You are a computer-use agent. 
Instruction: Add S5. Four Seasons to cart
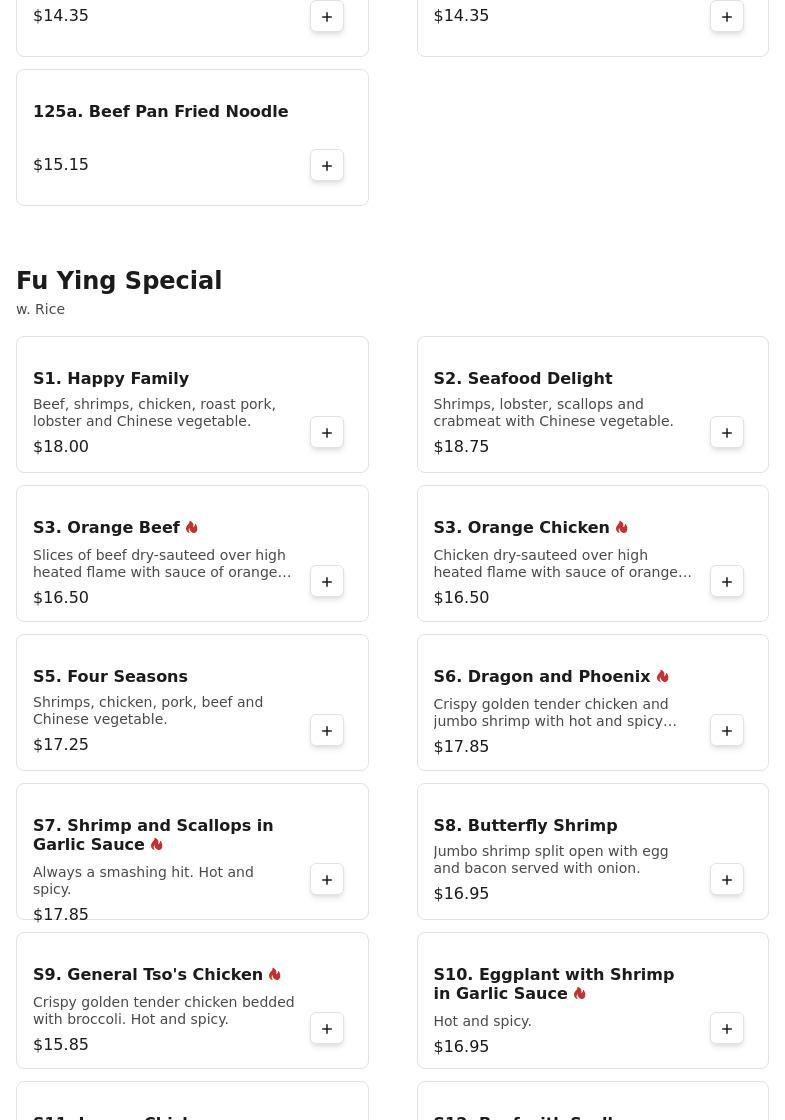pyautogui.click(x=327, y=731)
